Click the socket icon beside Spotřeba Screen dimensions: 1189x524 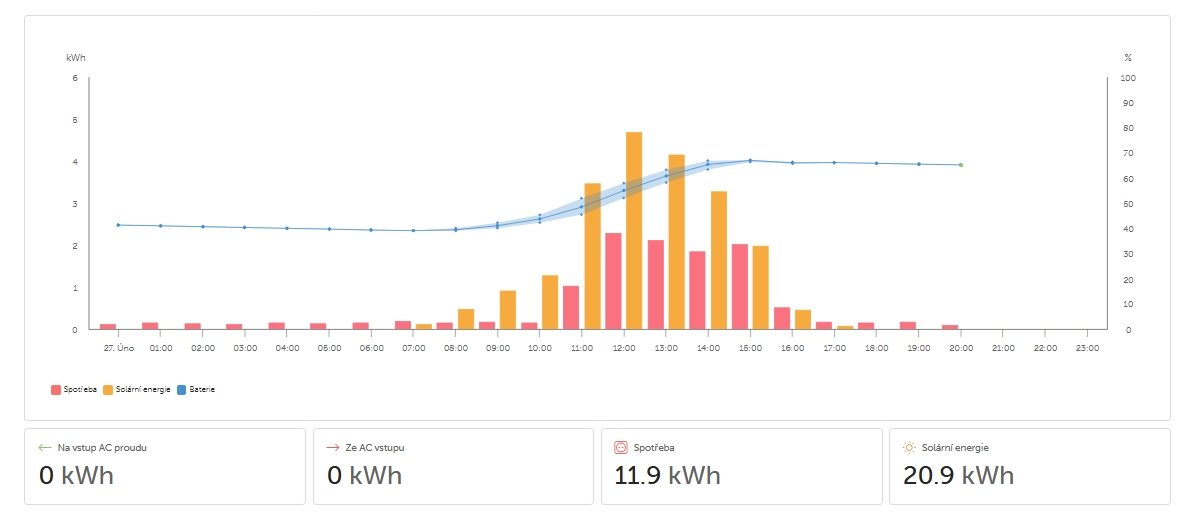[621, 447]
